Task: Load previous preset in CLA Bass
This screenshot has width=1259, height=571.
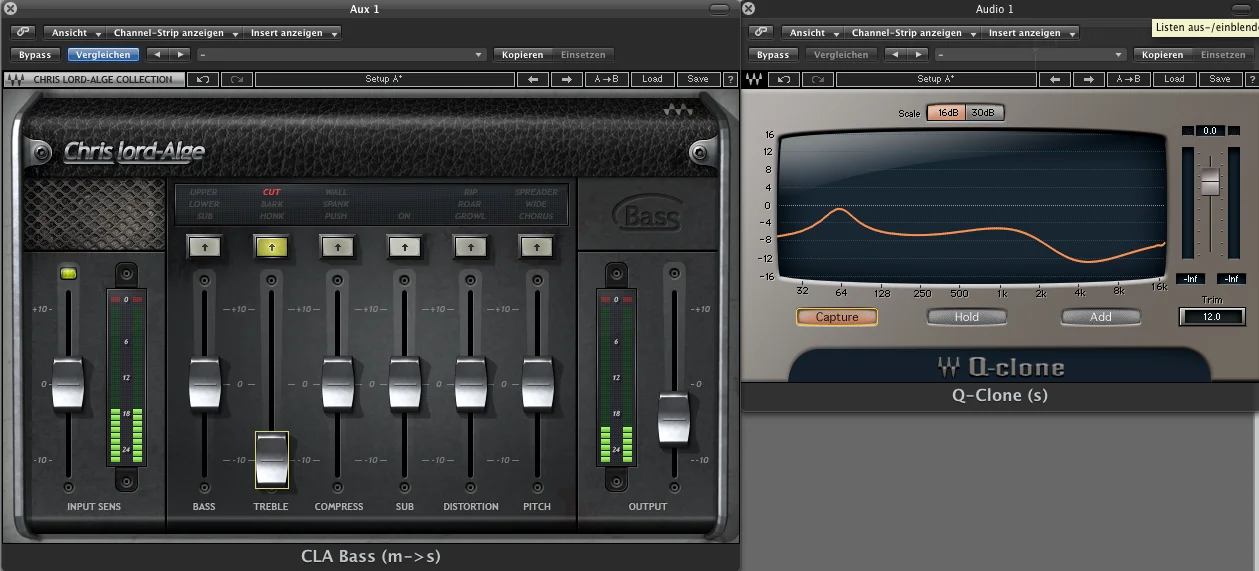Action: (x=534, y=79)
